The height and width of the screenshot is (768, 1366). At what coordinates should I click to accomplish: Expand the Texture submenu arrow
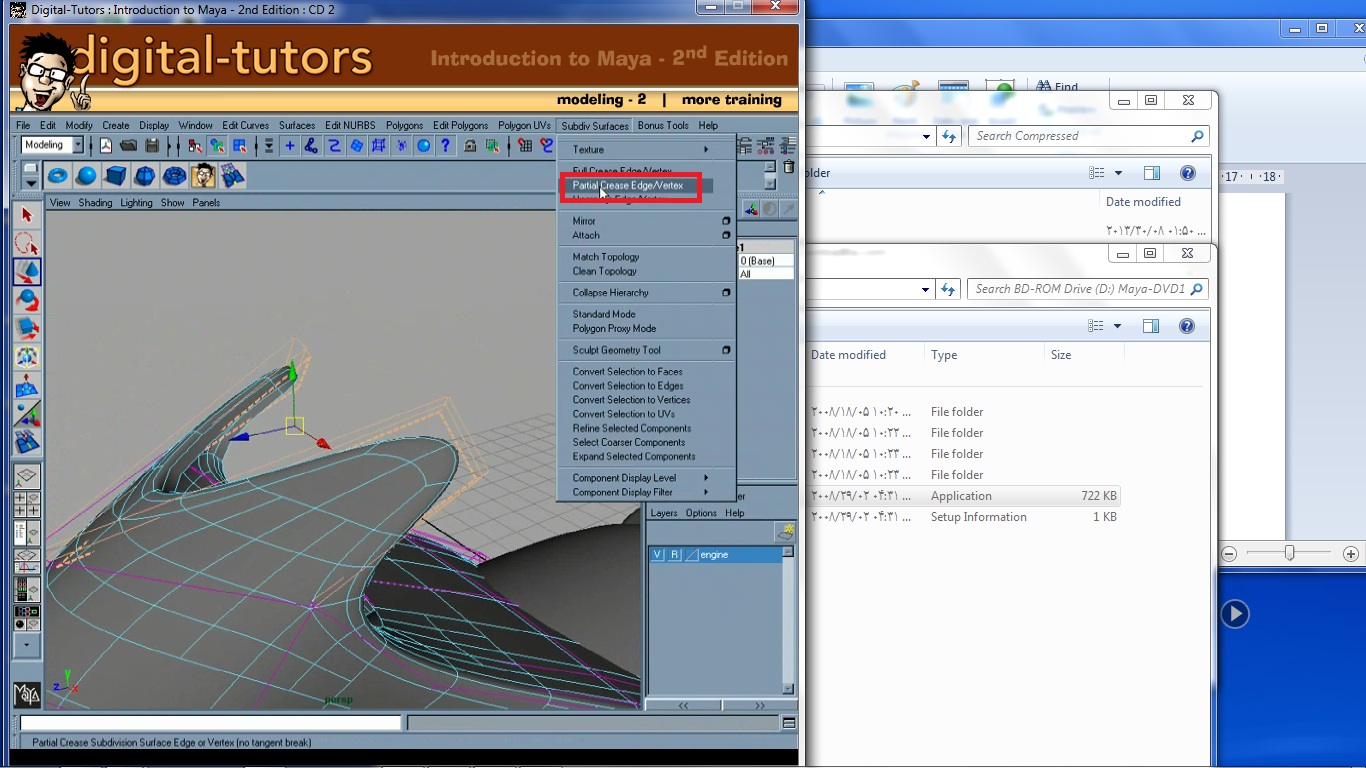coord(706,150)
